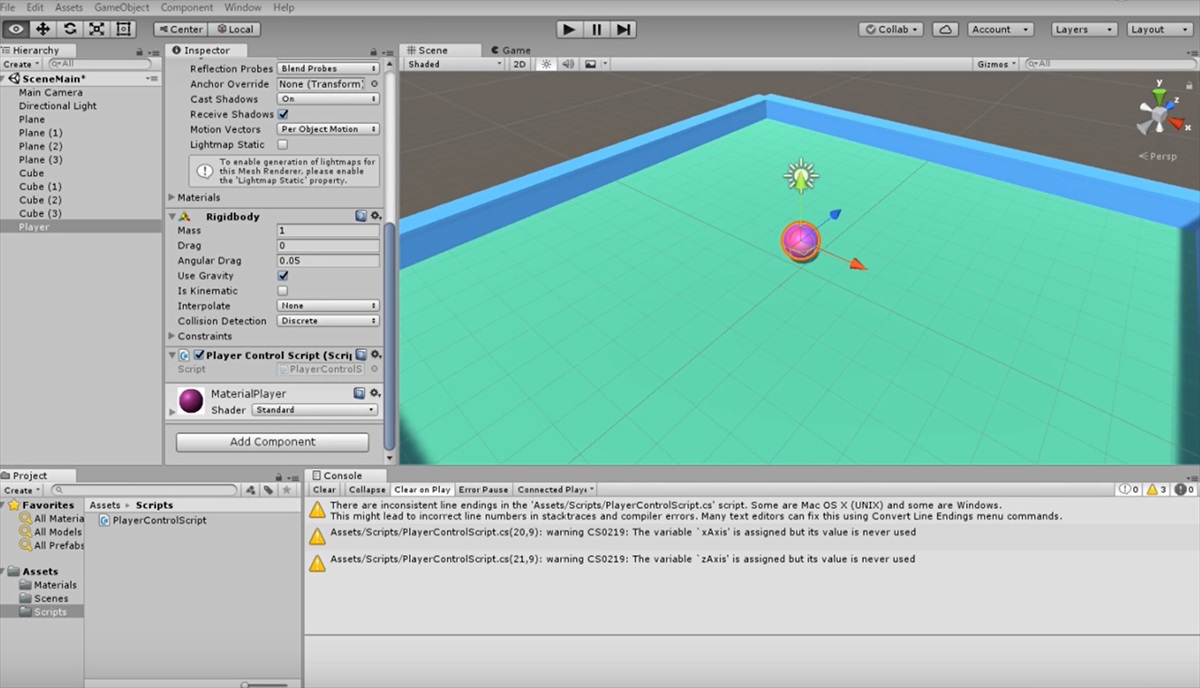
Task: Click the Mass input field
Action: tap(328, 230)
